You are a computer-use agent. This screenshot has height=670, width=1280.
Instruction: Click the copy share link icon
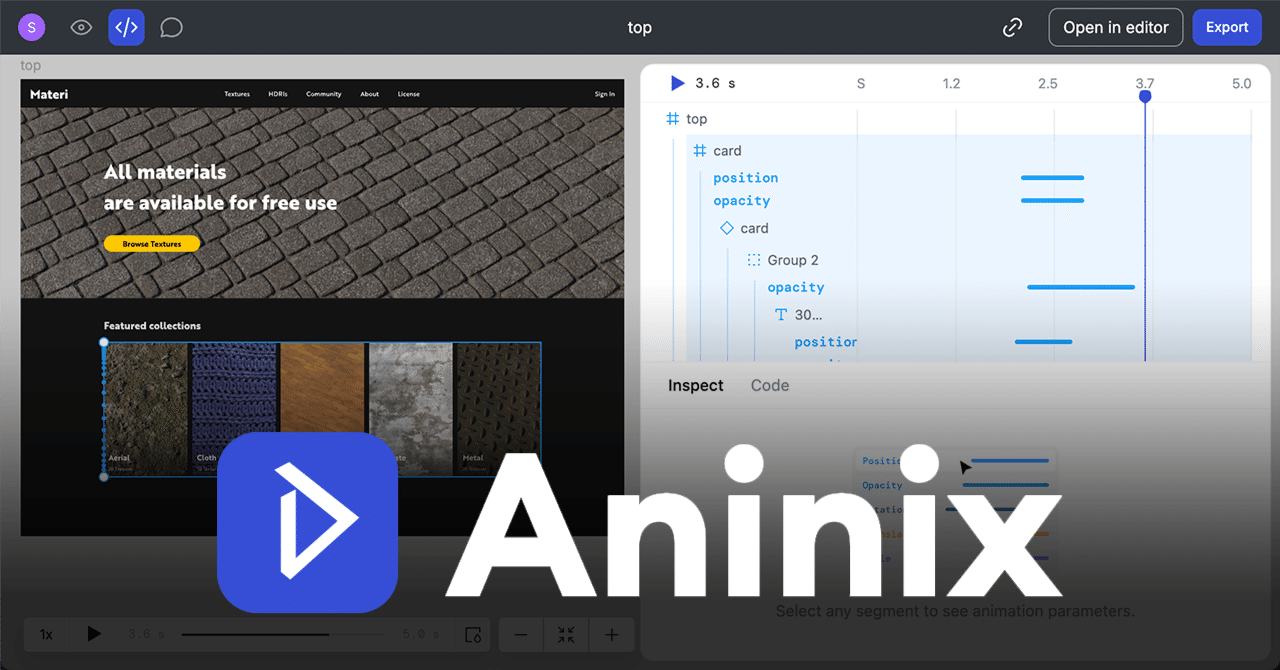coord(1012,27)
